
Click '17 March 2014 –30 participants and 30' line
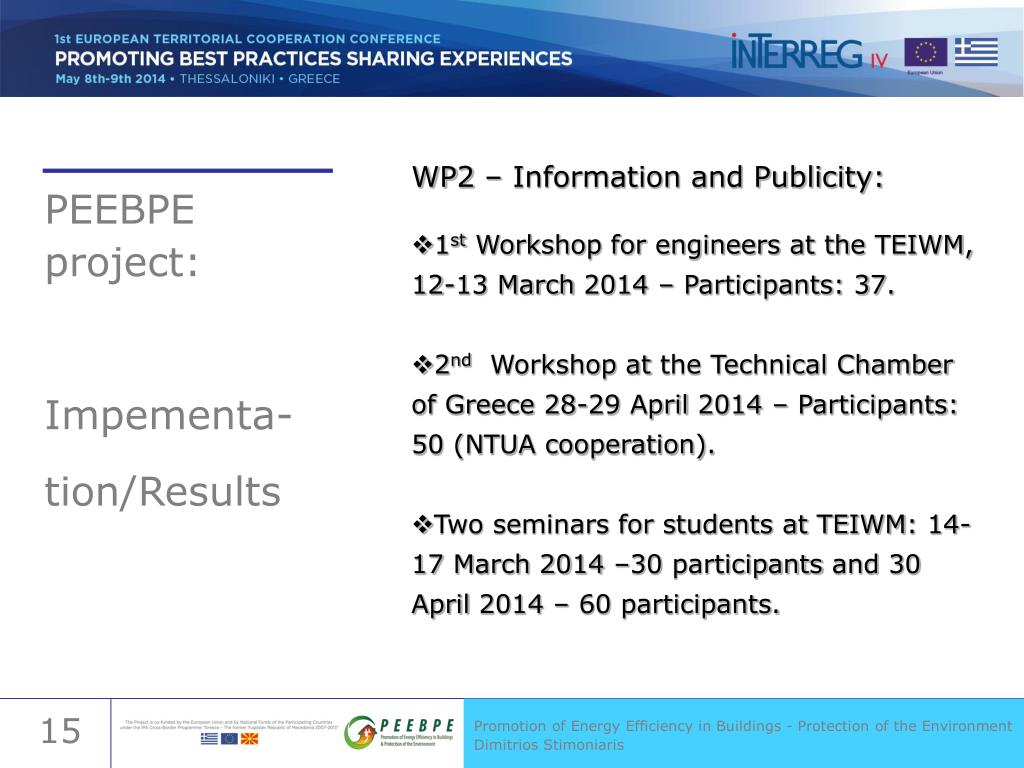[x=666, y=565]
